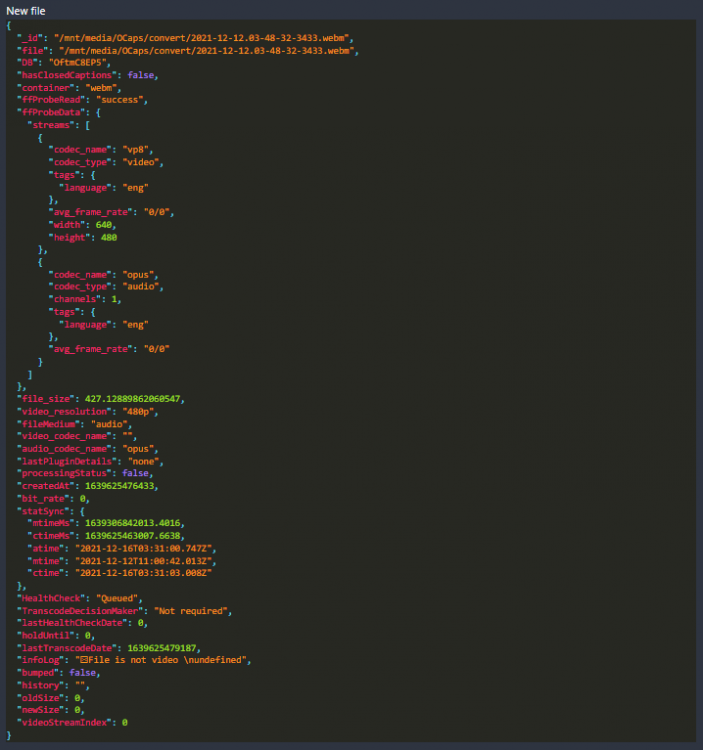Viewport: 703px width, 750px height.
Task: Click the hasClosedCaptions false value
Action: pos(141,75)
